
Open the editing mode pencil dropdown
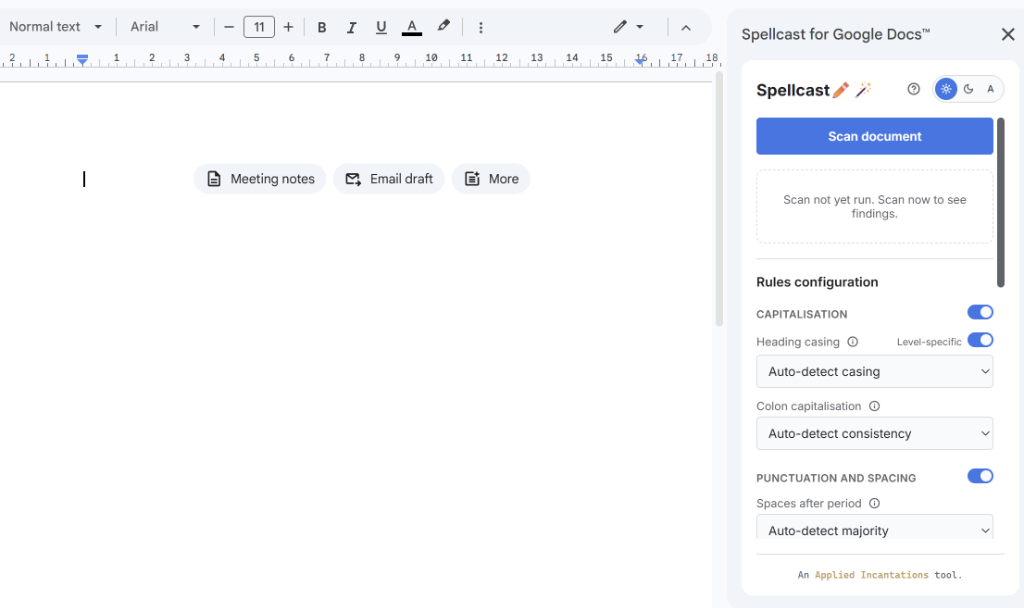click(628, 27)
